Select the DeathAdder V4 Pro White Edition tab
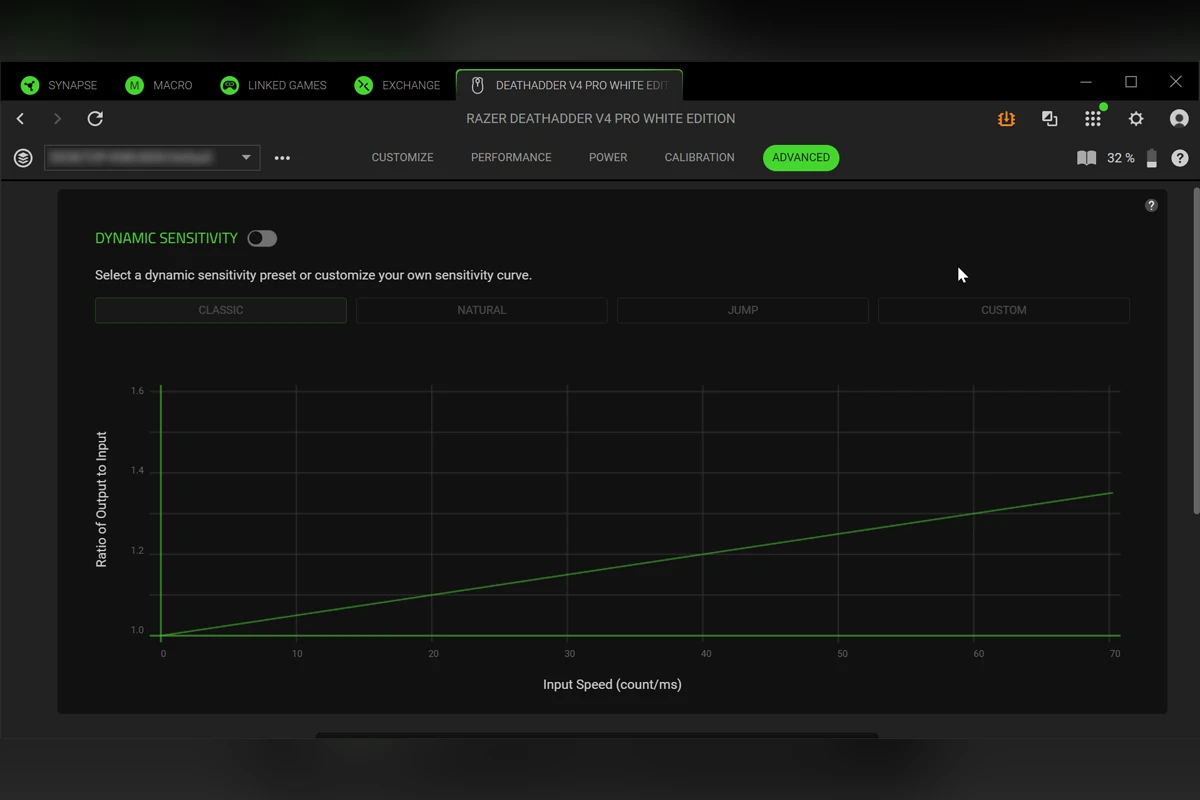 [569, 85]
